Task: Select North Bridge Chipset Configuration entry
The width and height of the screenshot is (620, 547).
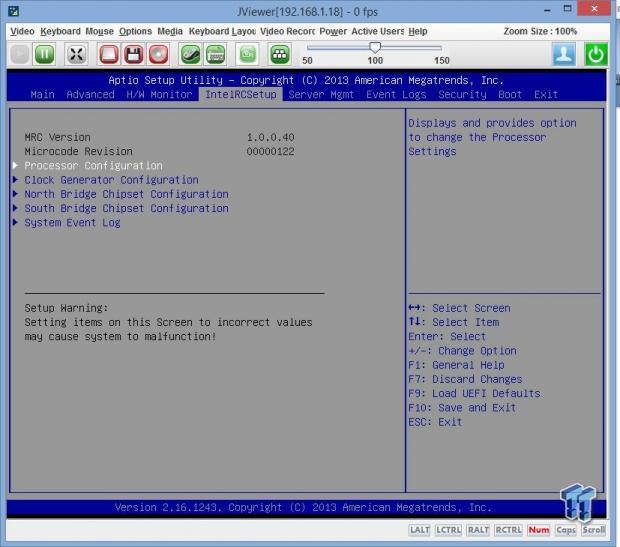Action: pos(127,194)
